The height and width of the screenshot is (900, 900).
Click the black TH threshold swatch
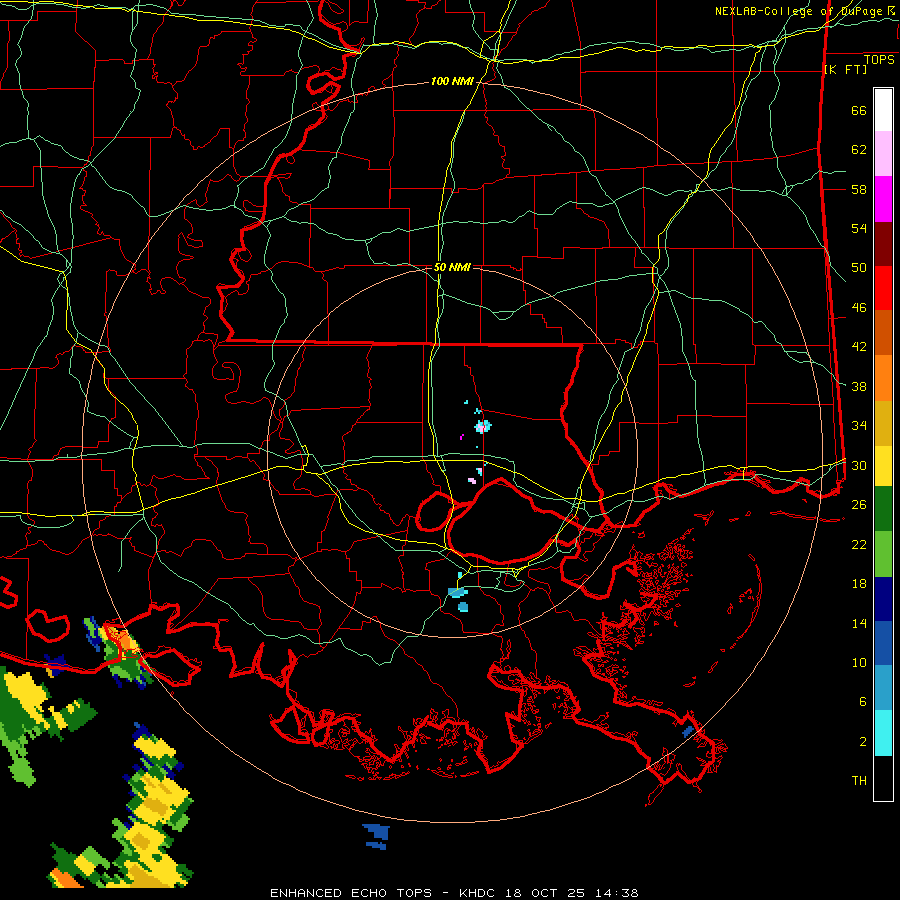[883, 778]
